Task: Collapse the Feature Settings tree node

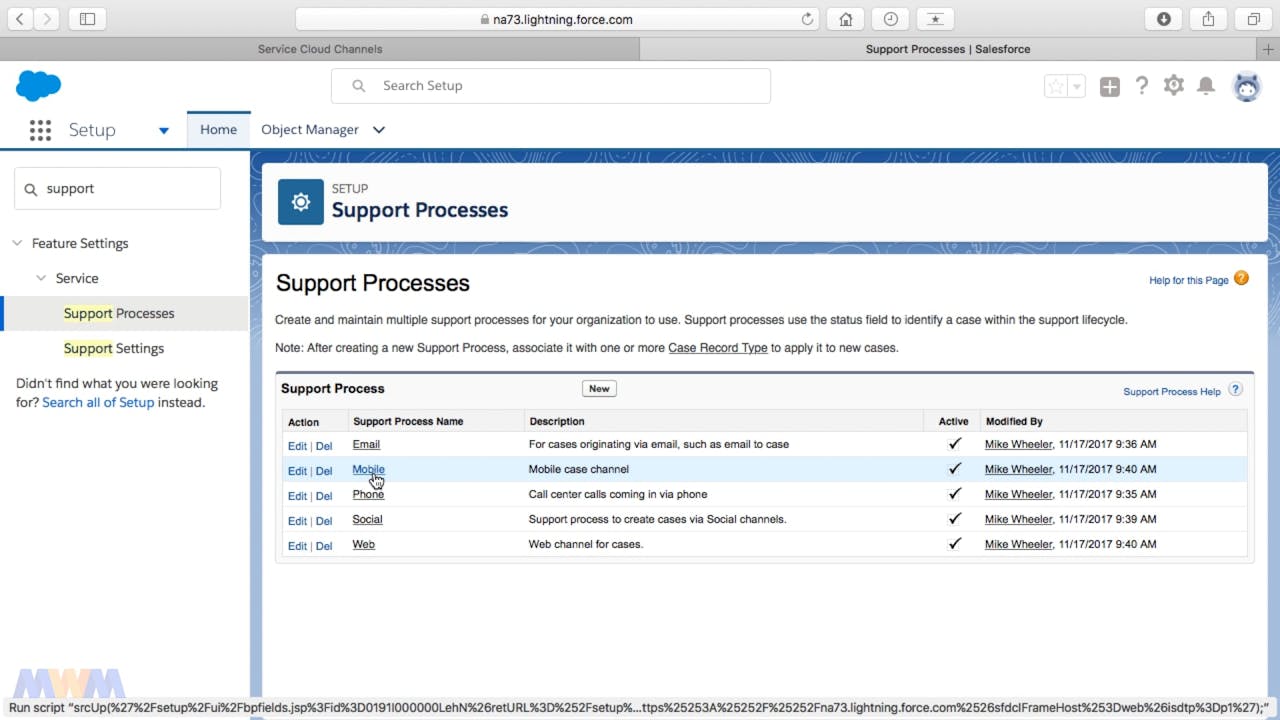Action: tap(17, 243)
